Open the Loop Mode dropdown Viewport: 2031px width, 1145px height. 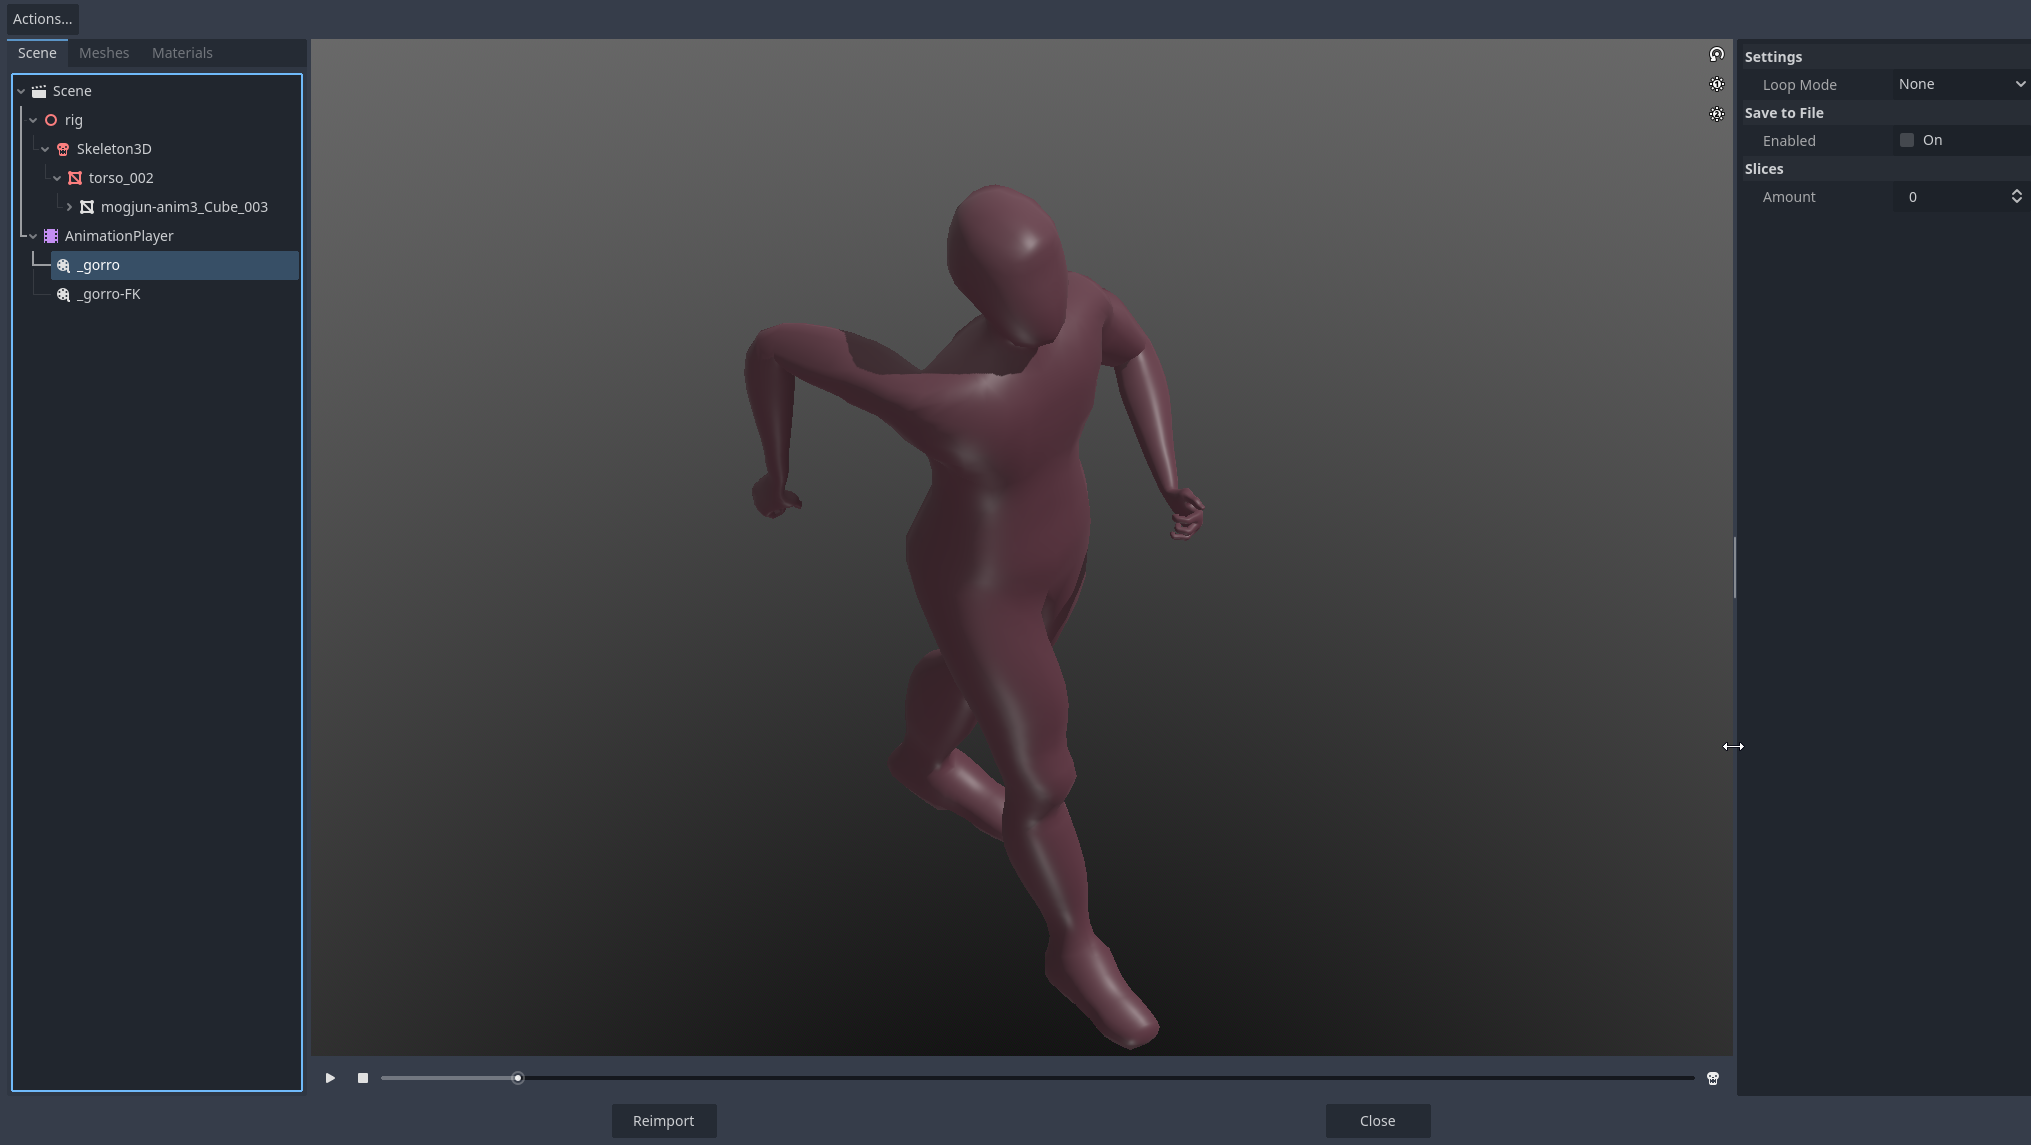1960,85
